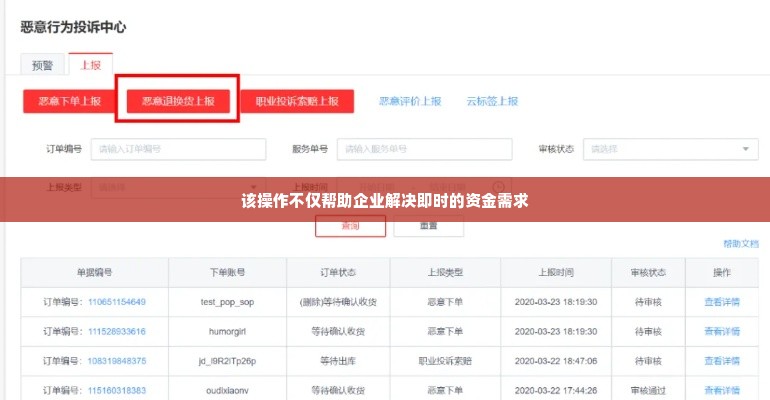Click the 下单账号 column header

(227, 272)
